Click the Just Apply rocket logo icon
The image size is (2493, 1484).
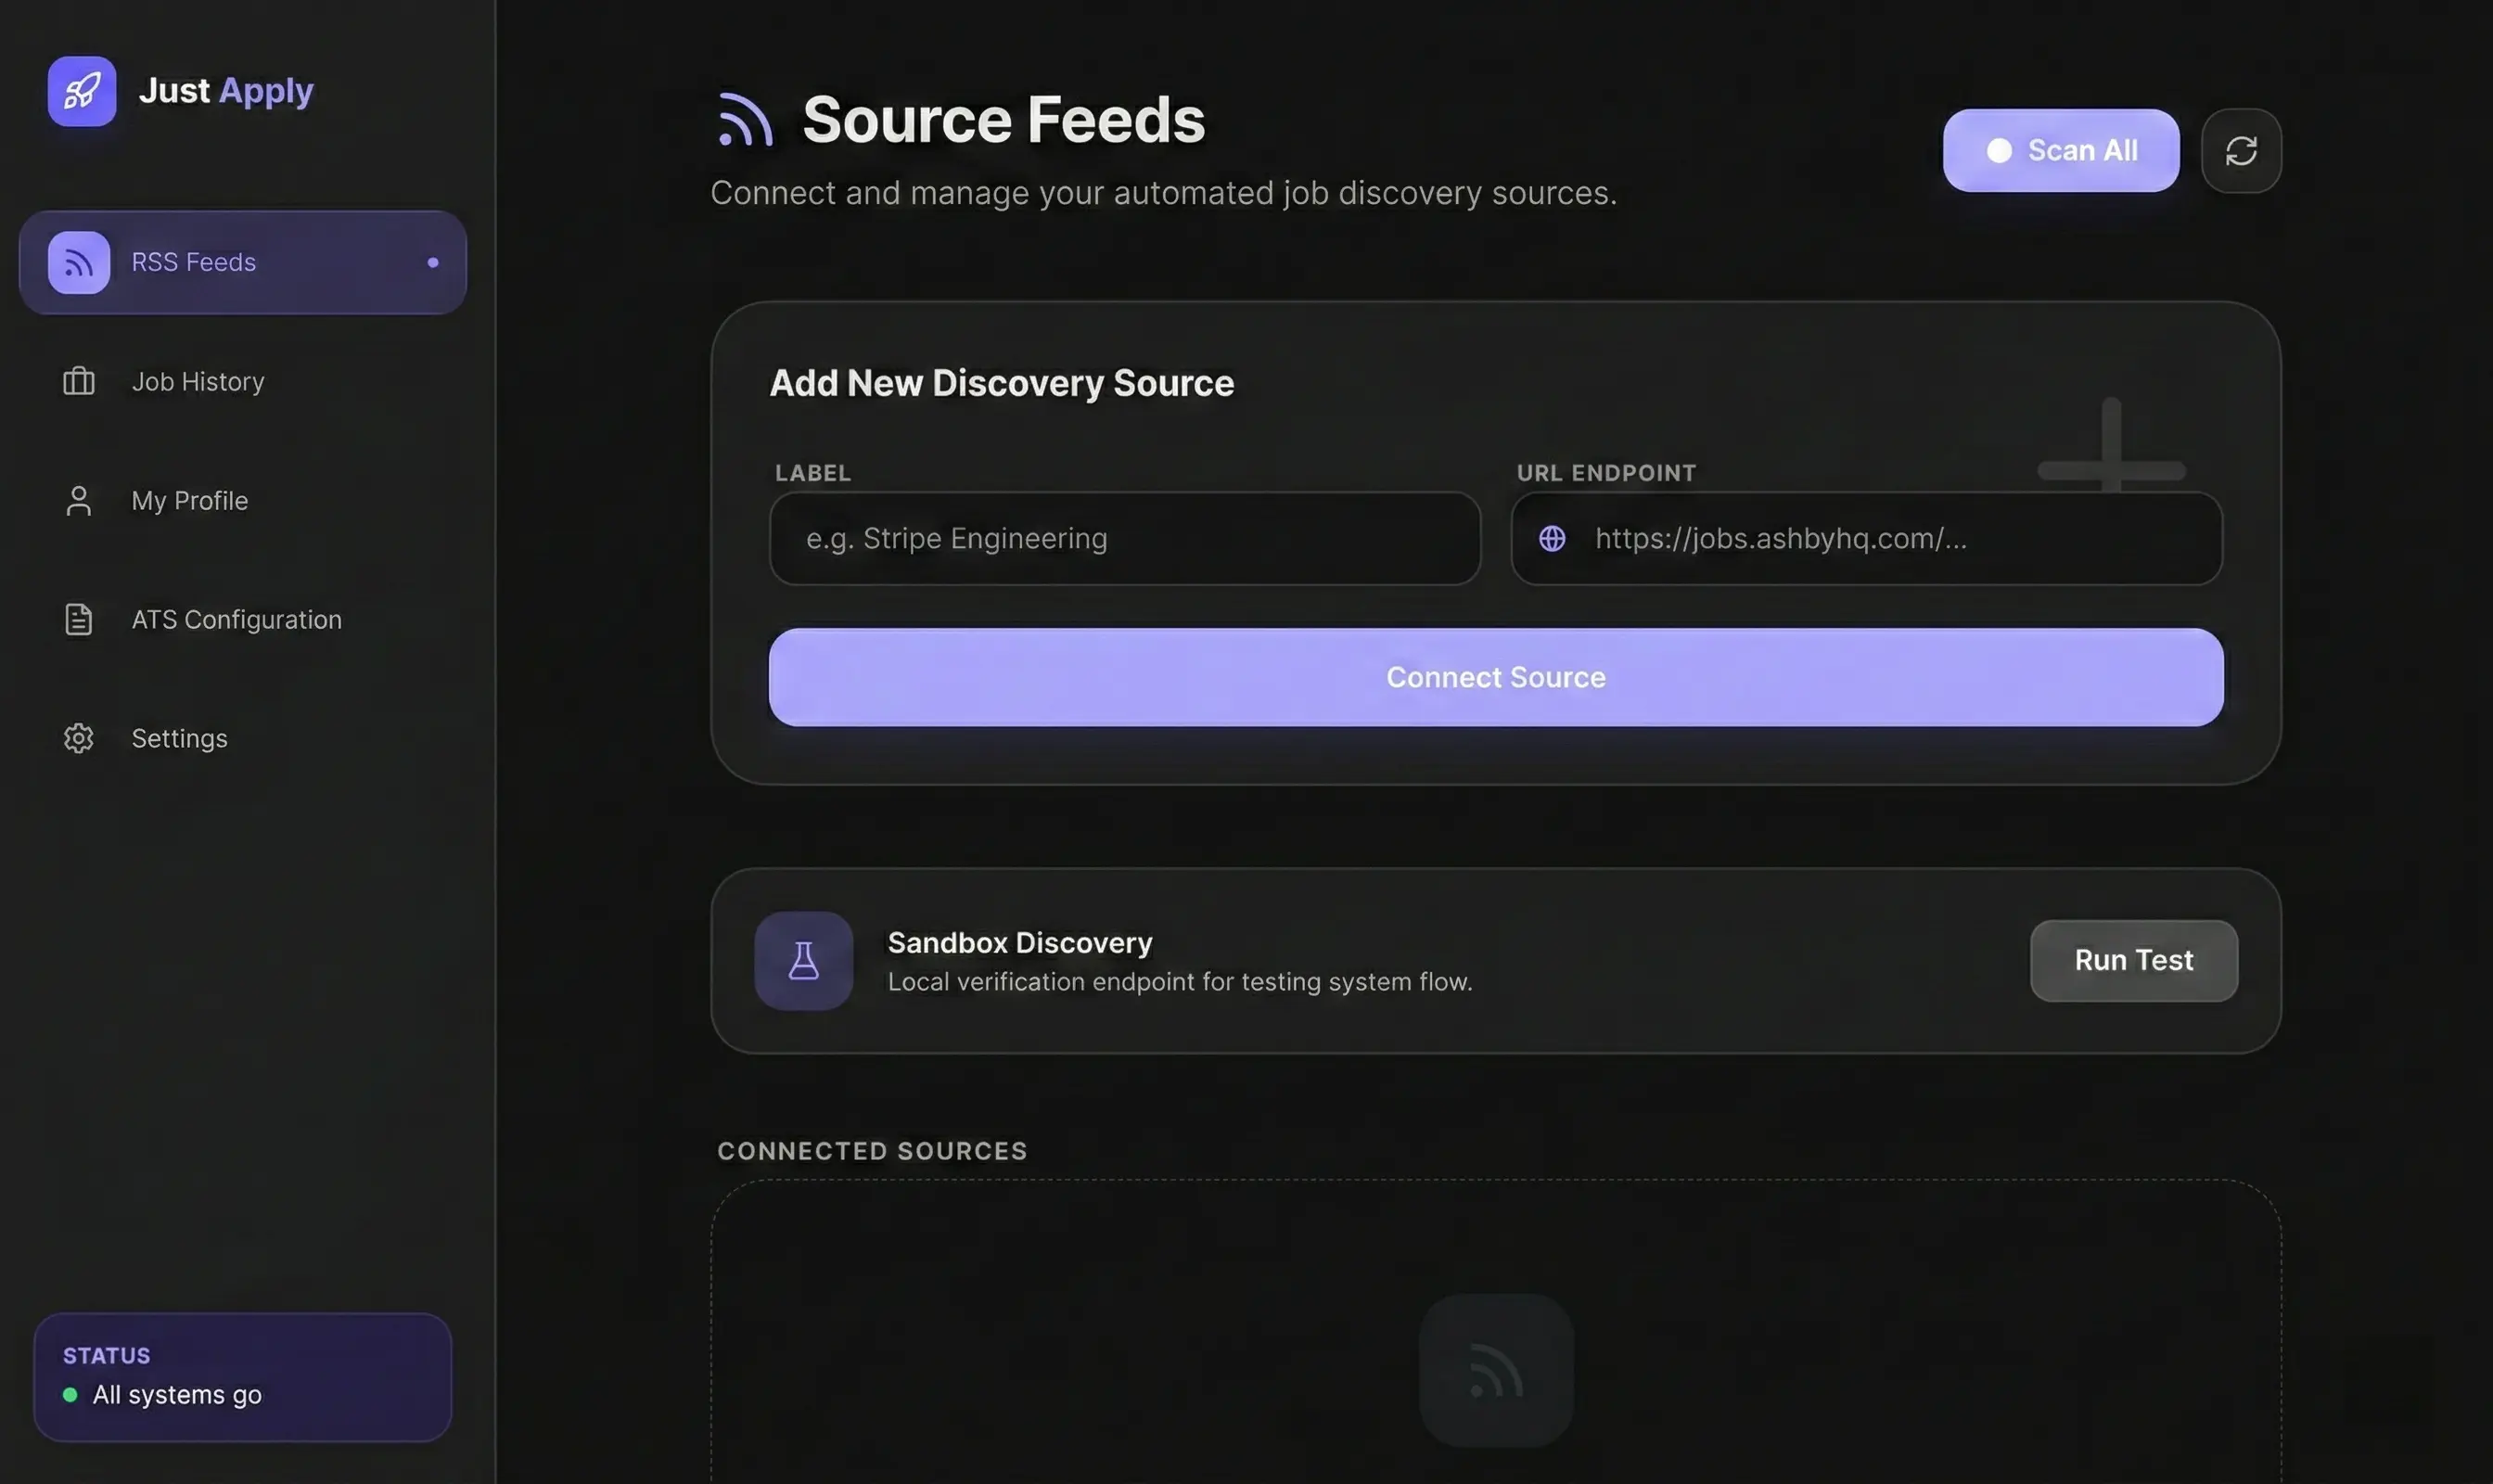point(81,91)
